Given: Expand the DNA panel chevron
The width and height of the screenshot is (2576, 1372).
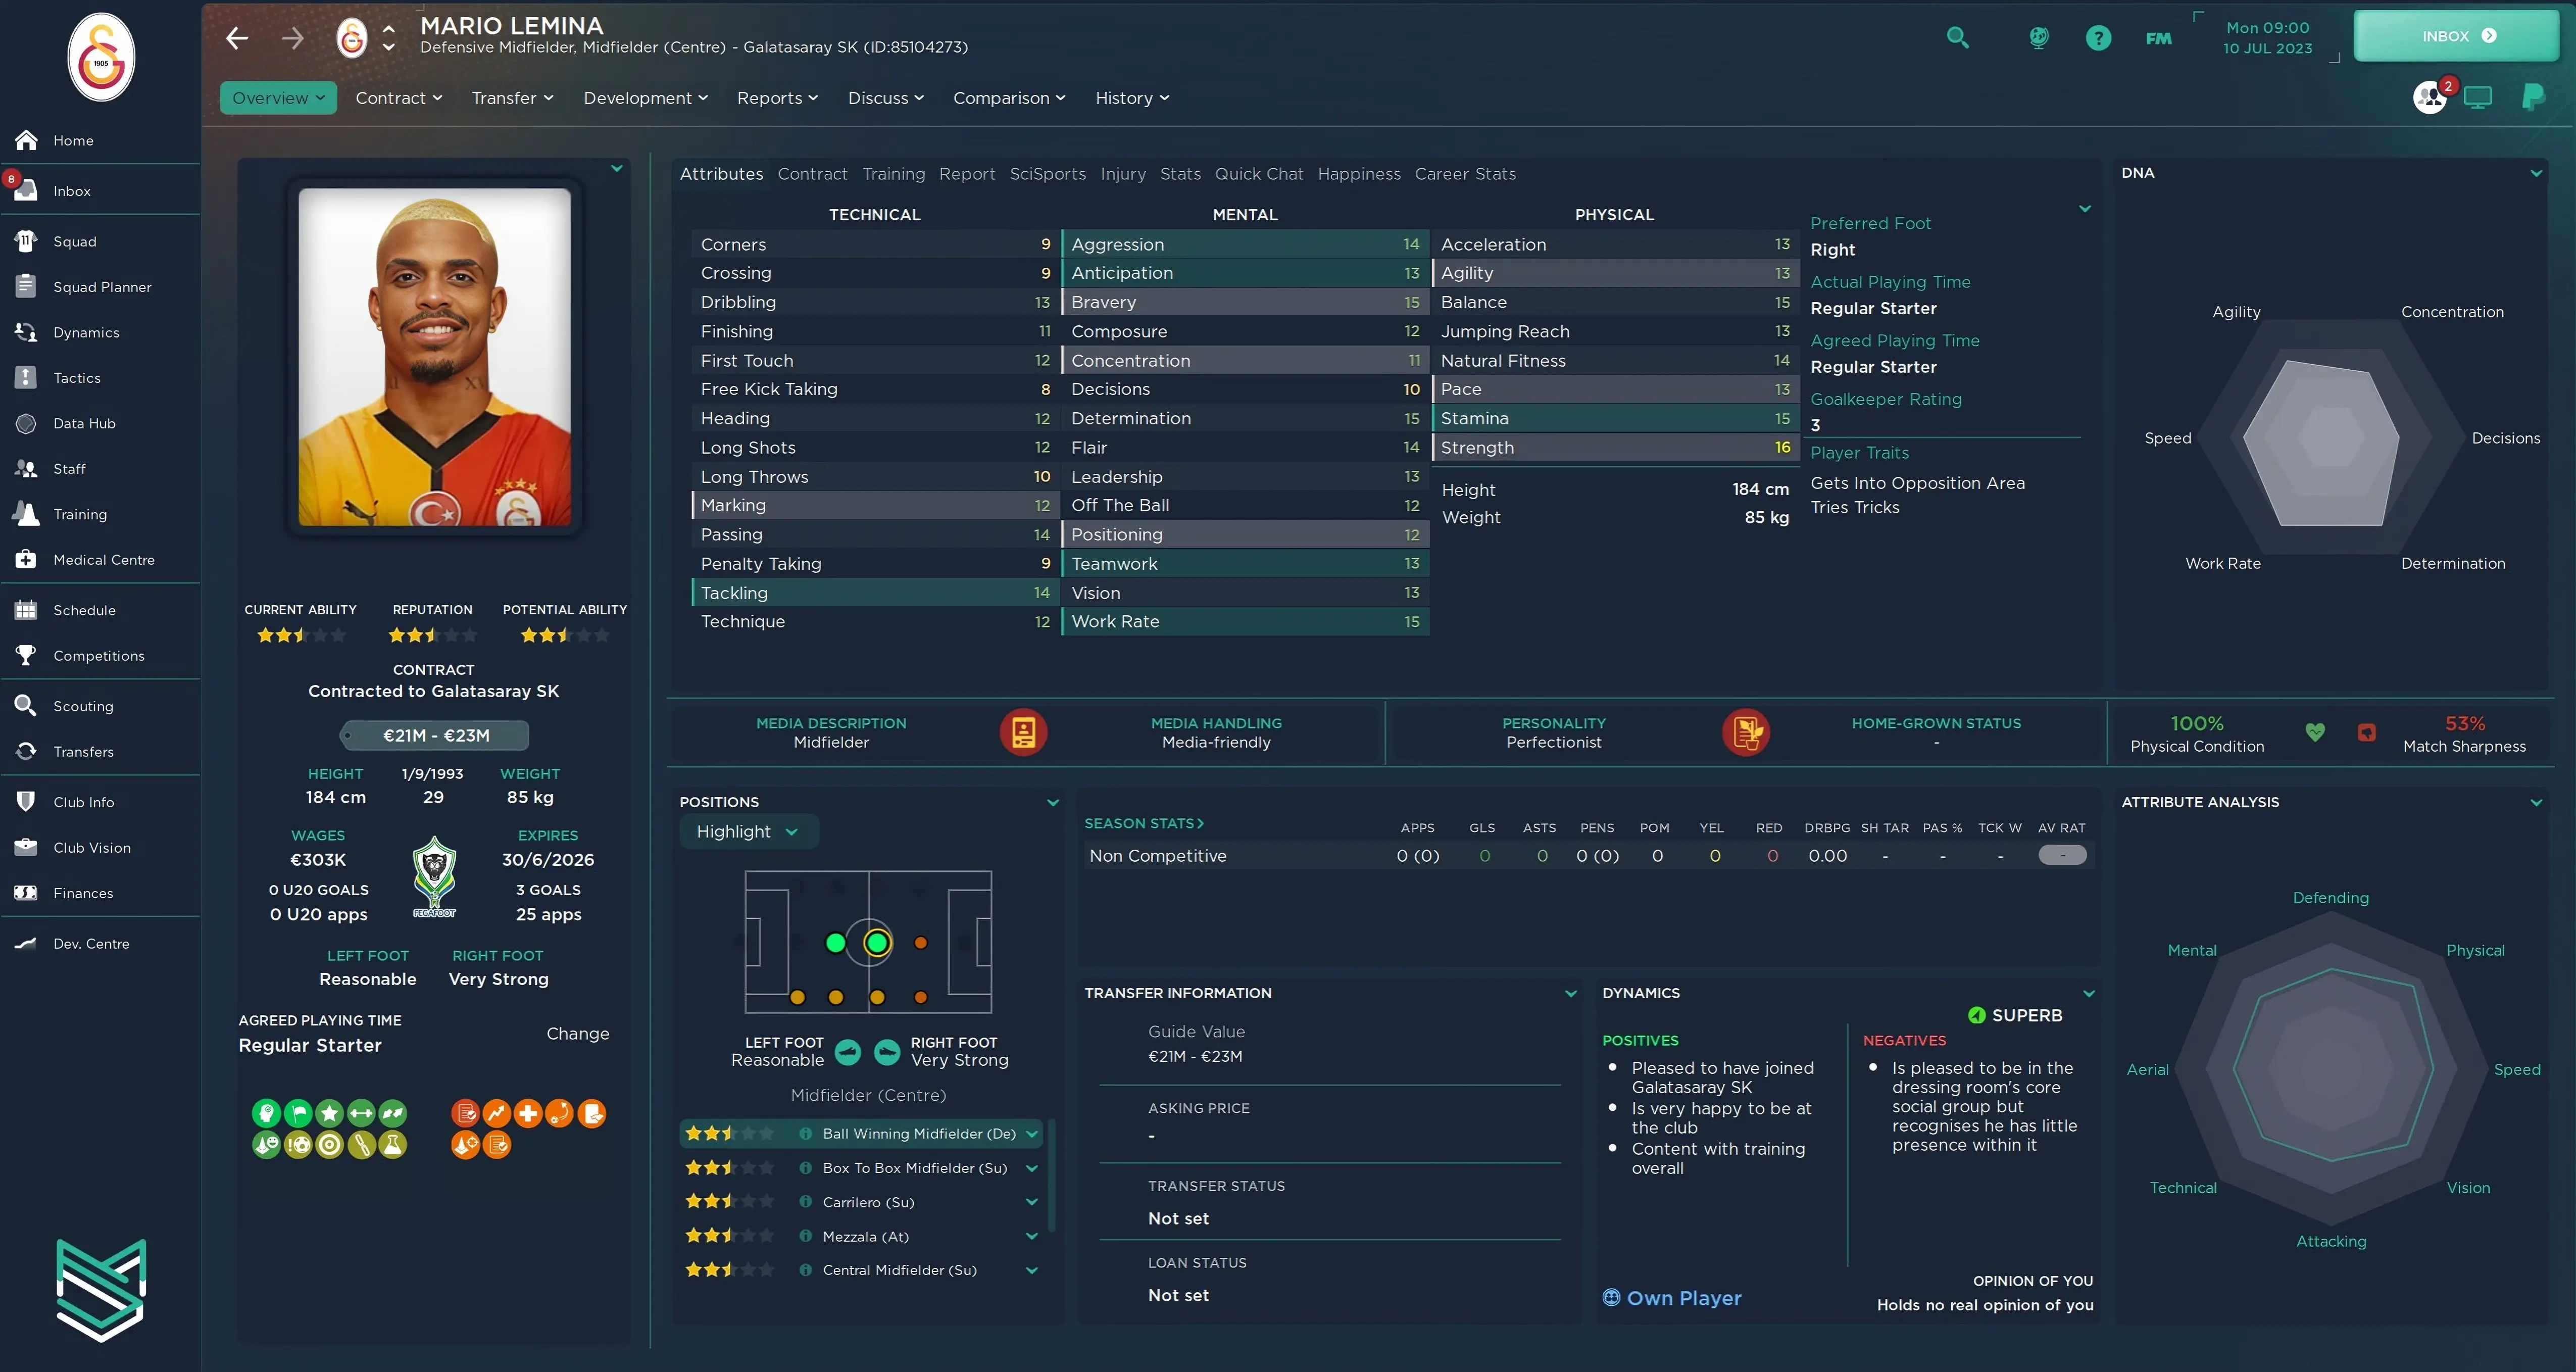Looking at the screenshot, I should click(2536, 173).
